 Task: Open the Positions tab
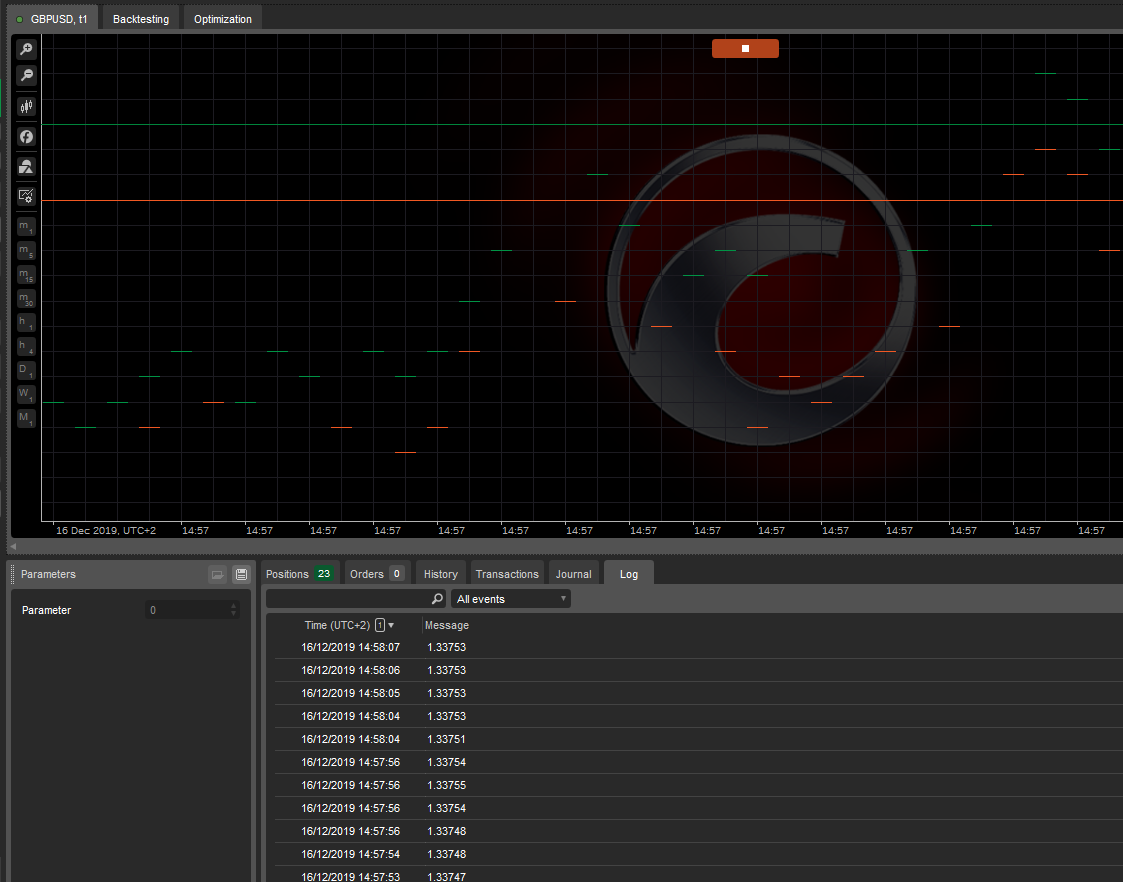coord(300,574)
